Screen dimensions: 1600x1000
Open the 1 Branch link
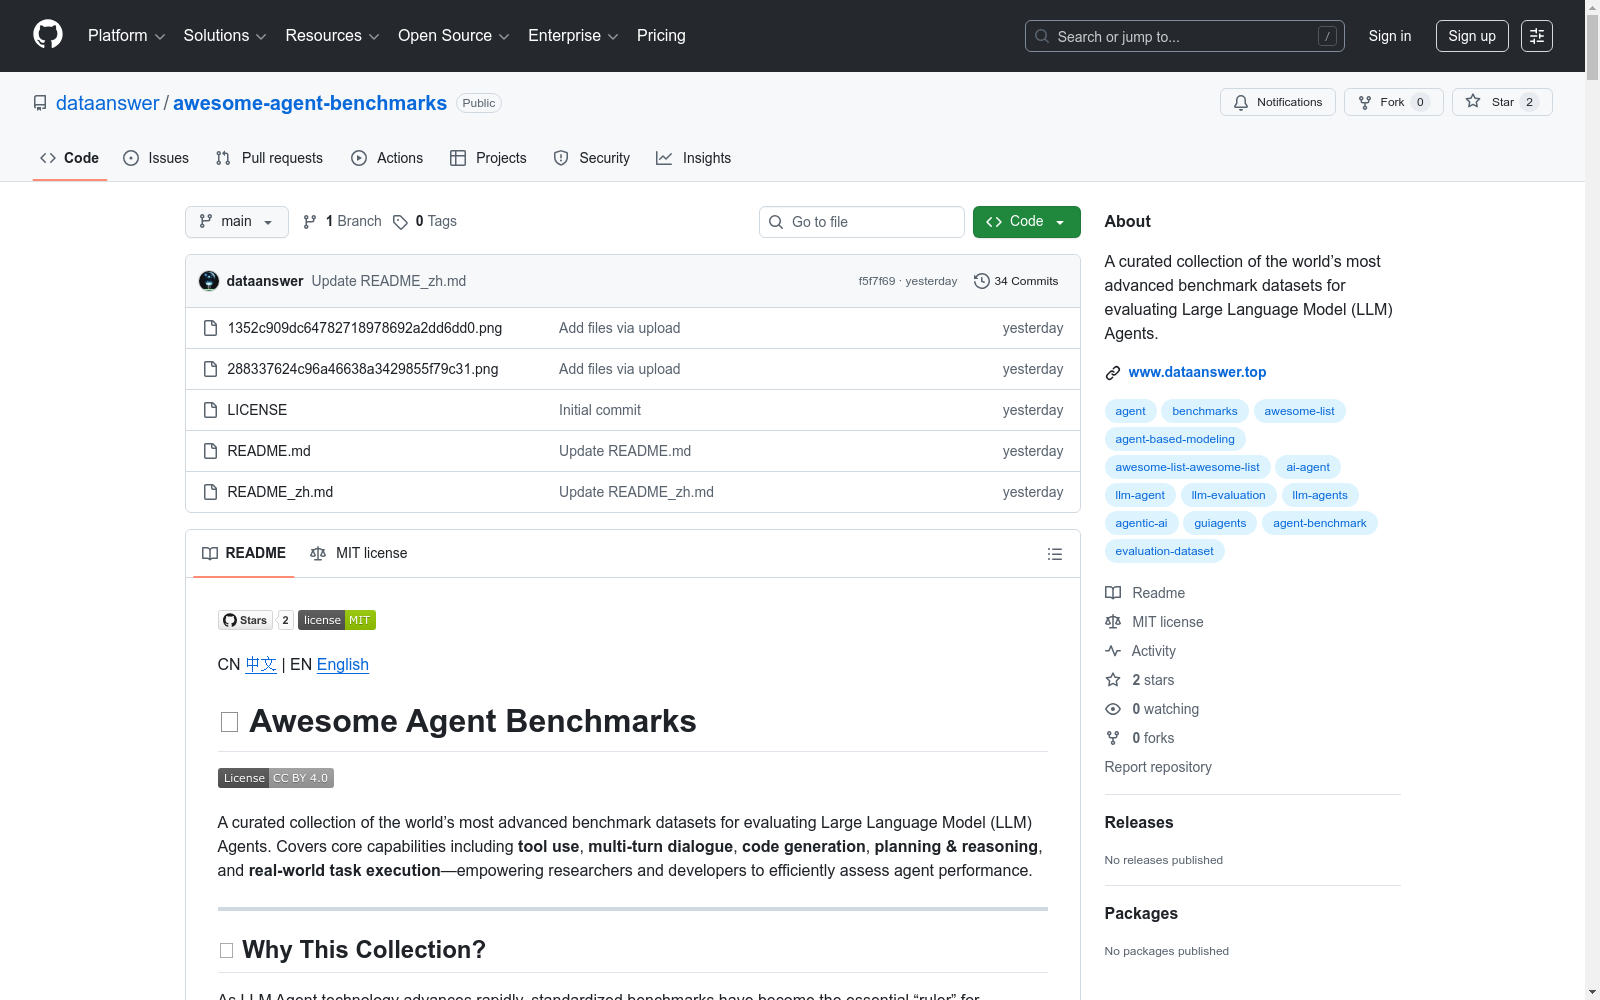coord(343,222)
